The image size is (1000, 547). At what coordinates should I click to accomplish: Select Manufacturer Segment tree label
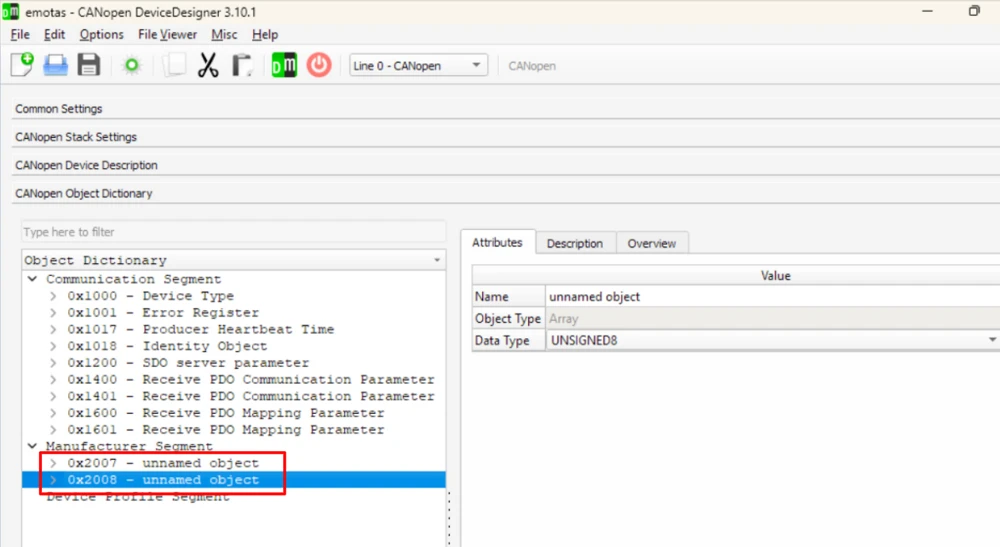[129, 446]
